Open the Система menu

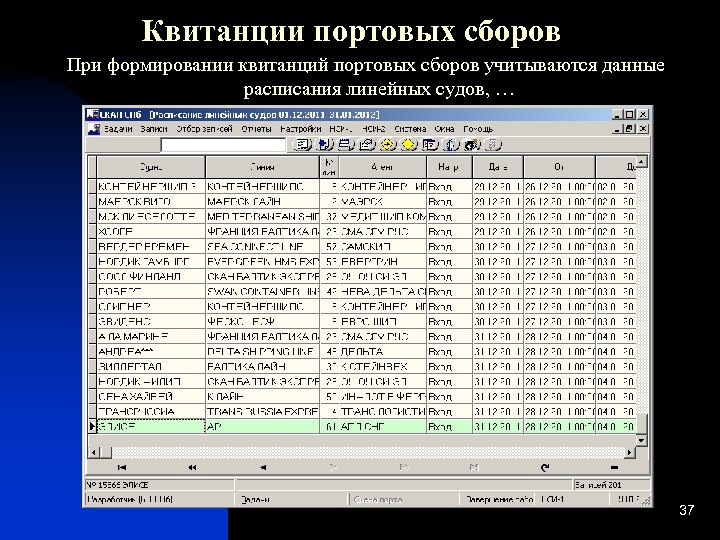coord(410,129)
